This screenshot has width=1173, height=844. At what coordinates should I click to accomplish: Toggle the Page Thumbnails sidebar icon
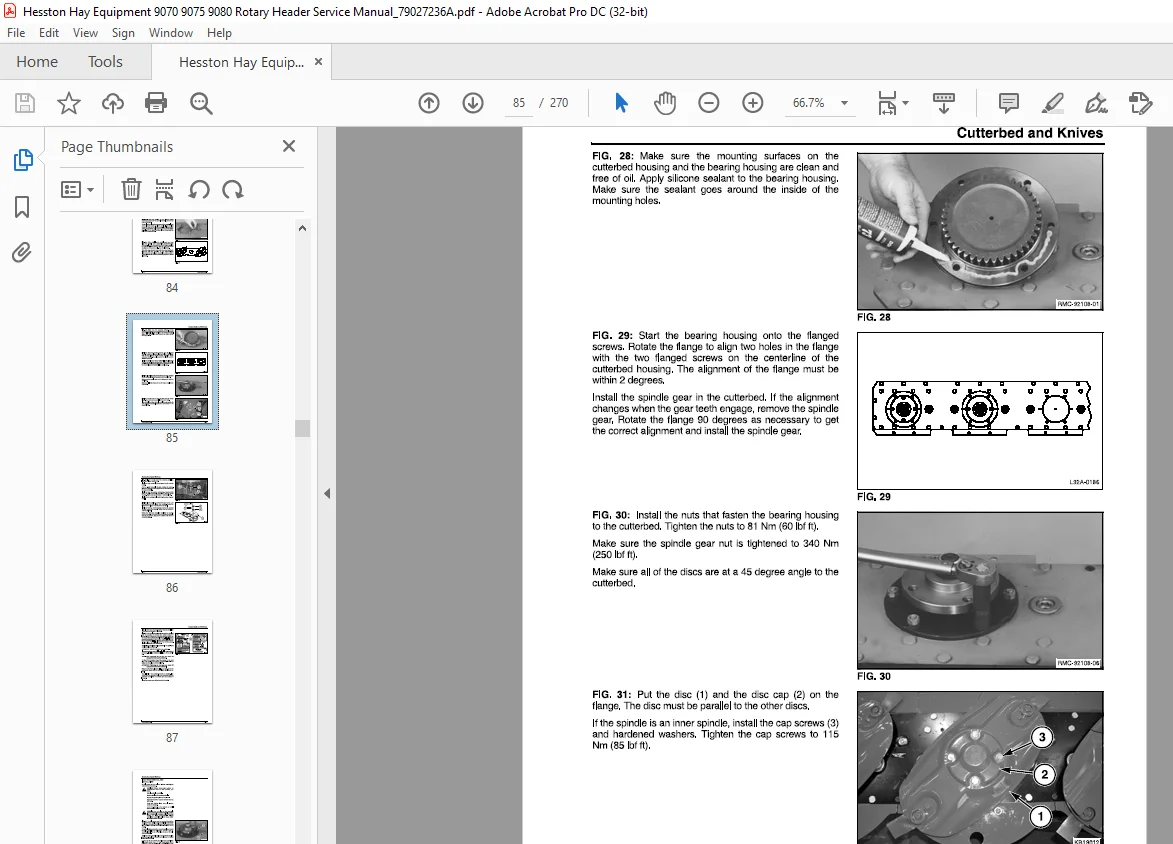coord(22,159)
